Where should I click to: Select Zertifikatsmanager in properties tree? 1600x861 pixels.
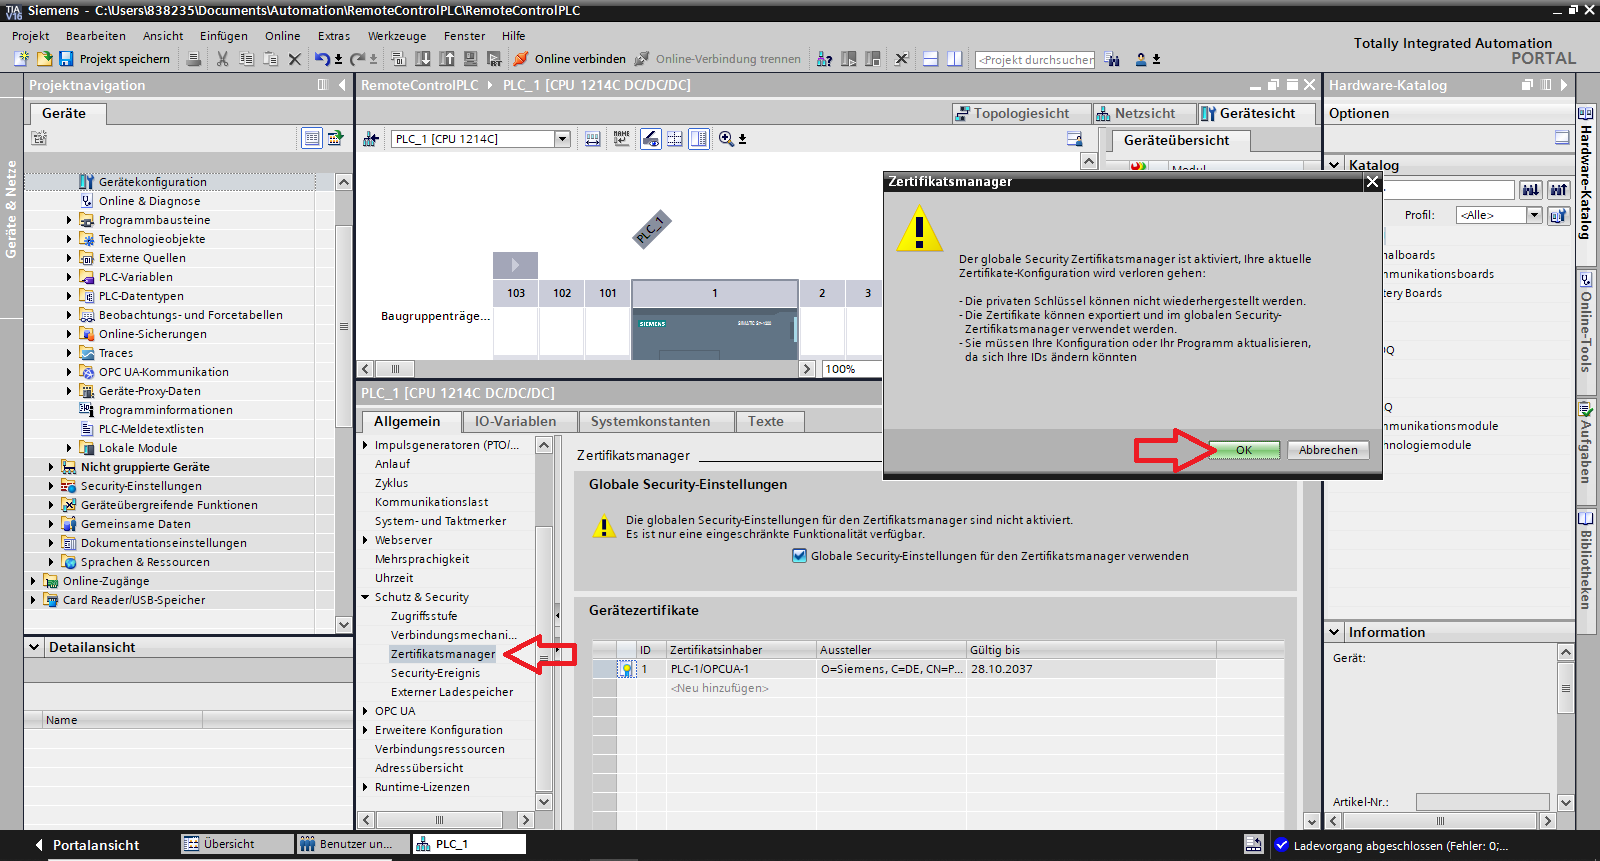pos(443,654)
